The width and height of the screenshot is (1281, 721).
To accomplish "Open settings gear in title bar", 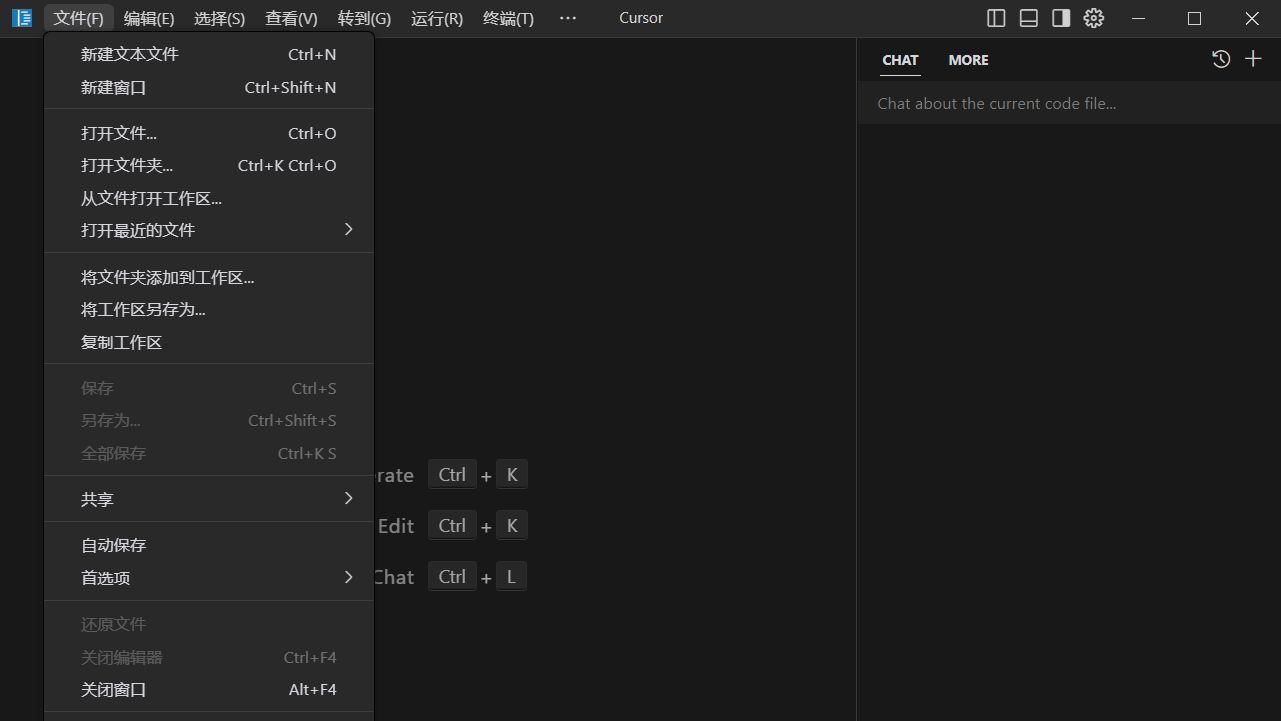I will pos(1094,18).
